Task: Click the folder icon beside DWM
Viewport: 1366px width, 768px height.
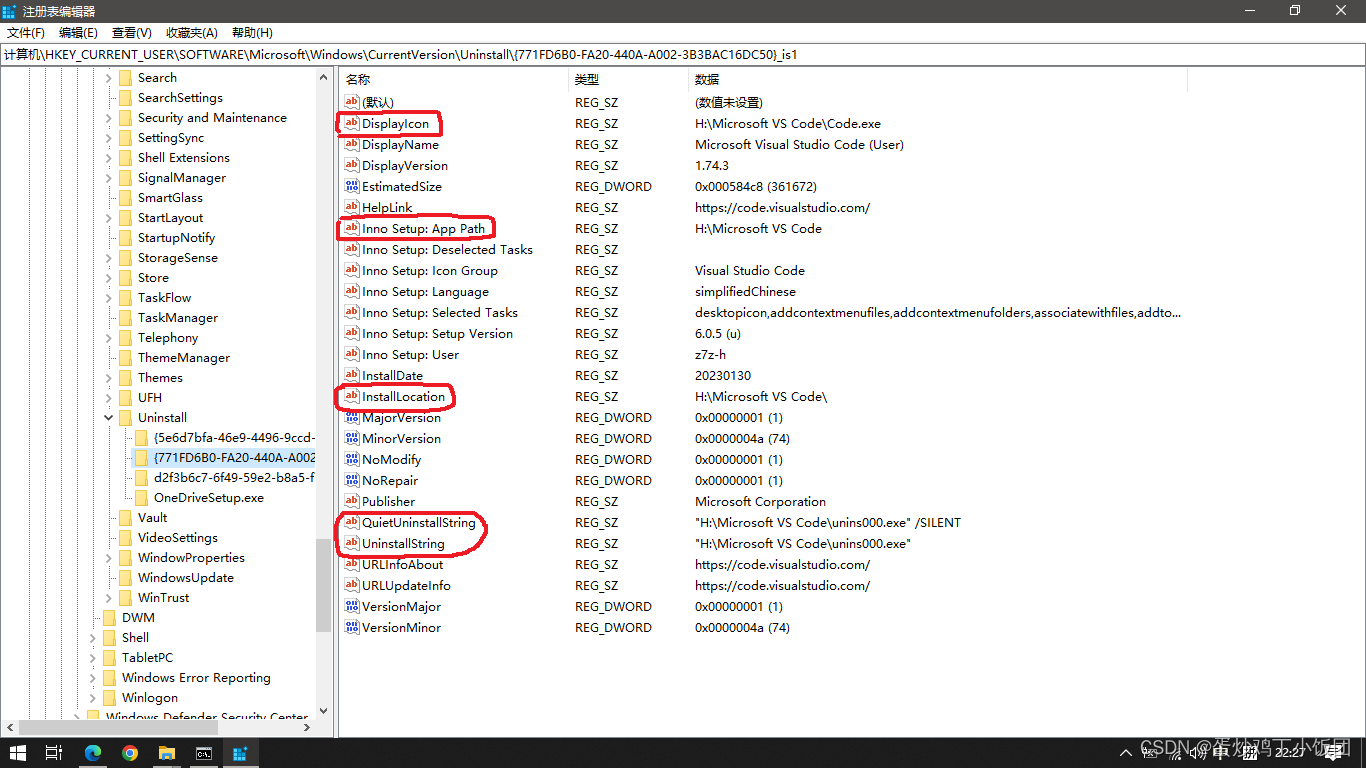Action: point(109,617)
